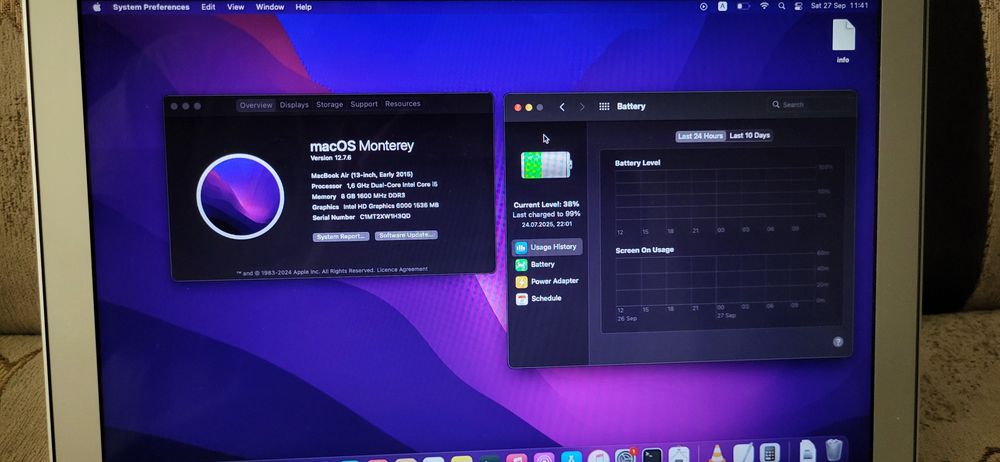This screenshot has width=1000, height=462.
Task: Open the Apple menu
Action: (x=97, y=7)
